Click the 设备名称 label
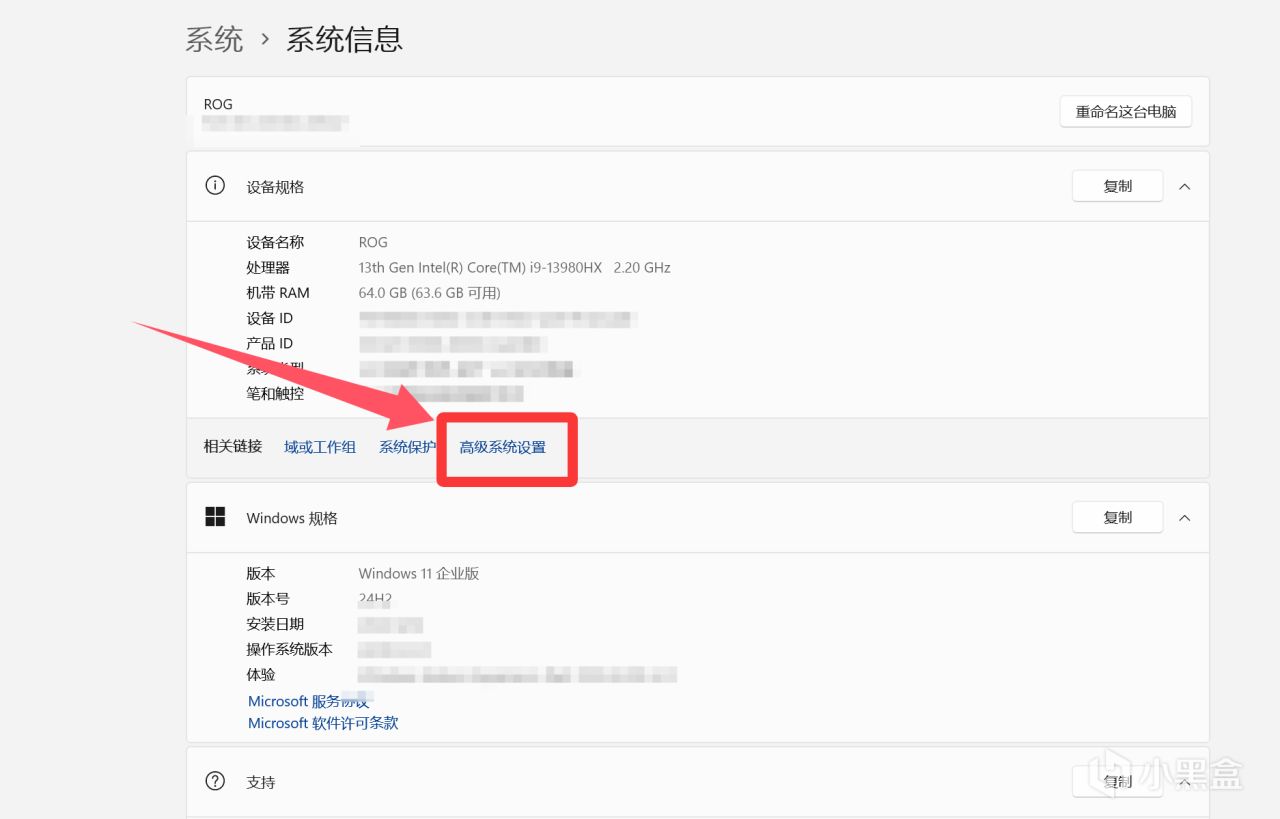The height and width of the screenshot is (819, 1280). pos(275,242)
